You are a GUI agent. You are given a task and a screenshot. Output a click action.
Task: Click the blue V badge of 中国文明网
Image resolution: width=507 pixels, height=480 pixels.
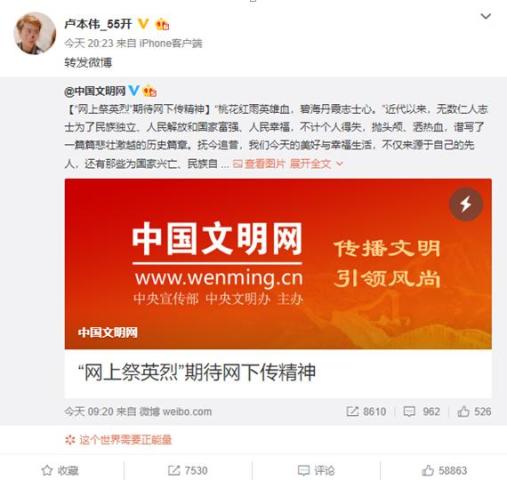[134, 90]
